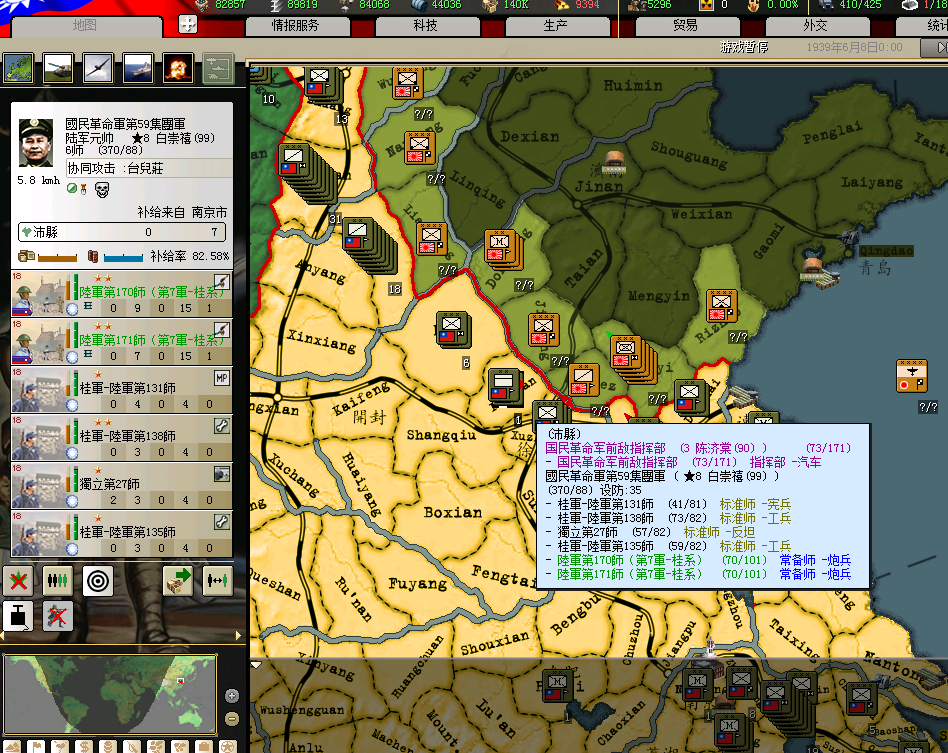Screen dimensions: 948x753
Task: Select the naval units filter with warship icon
Action: pos(138,68)
